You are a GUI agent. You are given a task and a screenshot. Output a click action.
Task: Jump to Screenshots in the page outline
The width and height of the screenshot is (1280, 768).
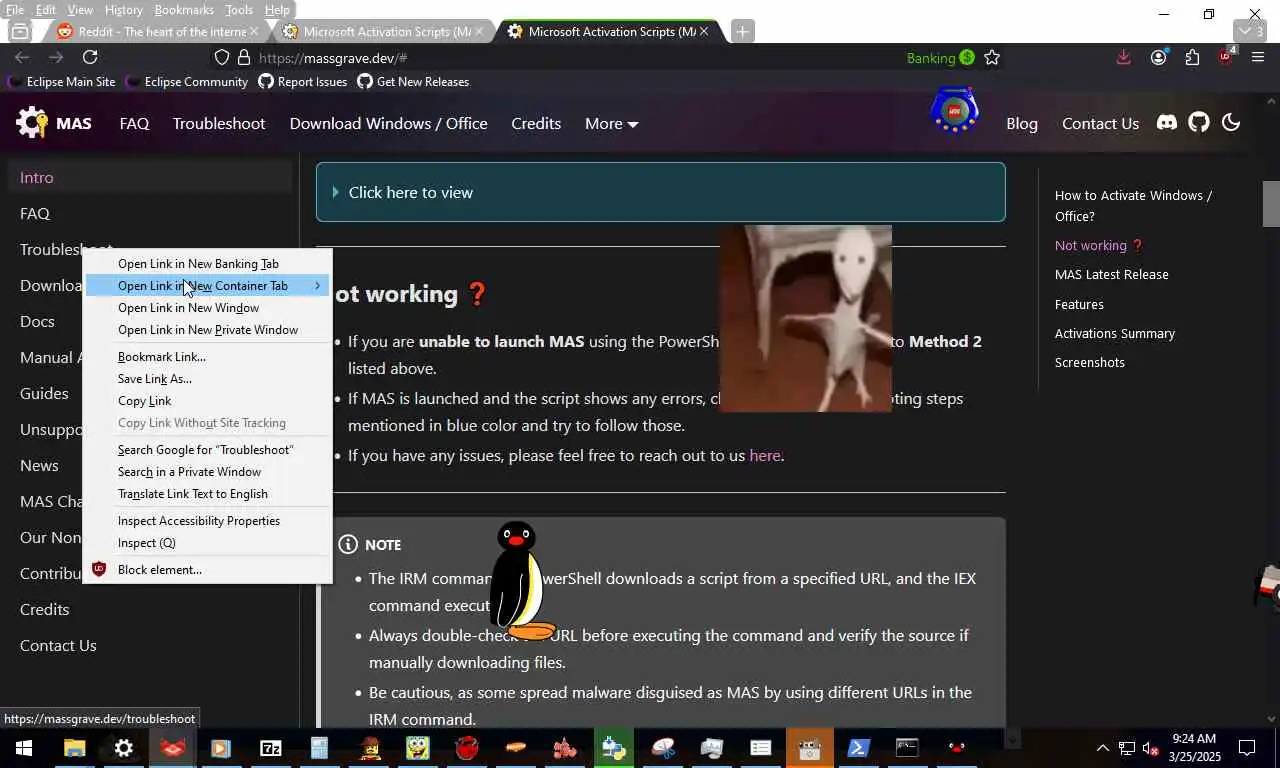pos(1089,362)
